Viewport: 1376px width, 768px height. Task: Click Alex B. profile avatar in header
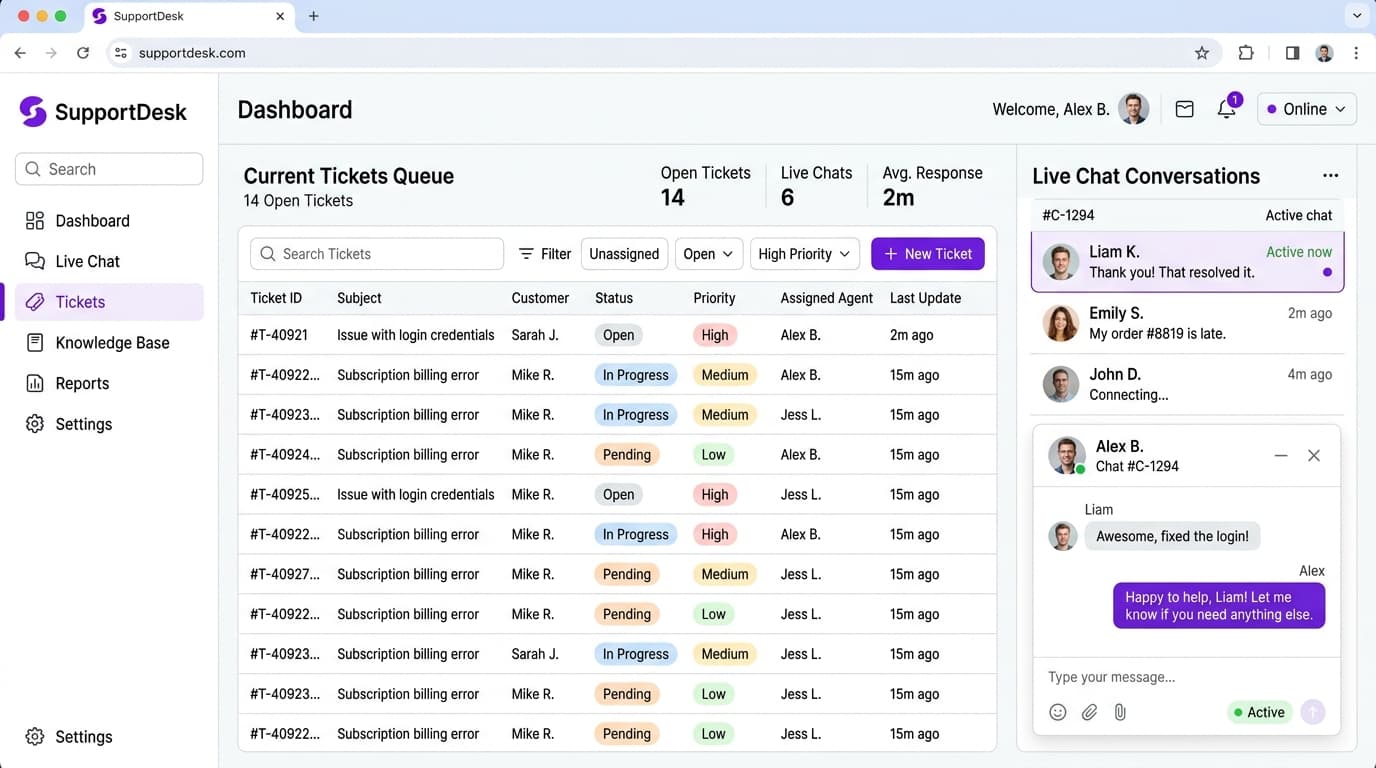[x=1133, y=109]
